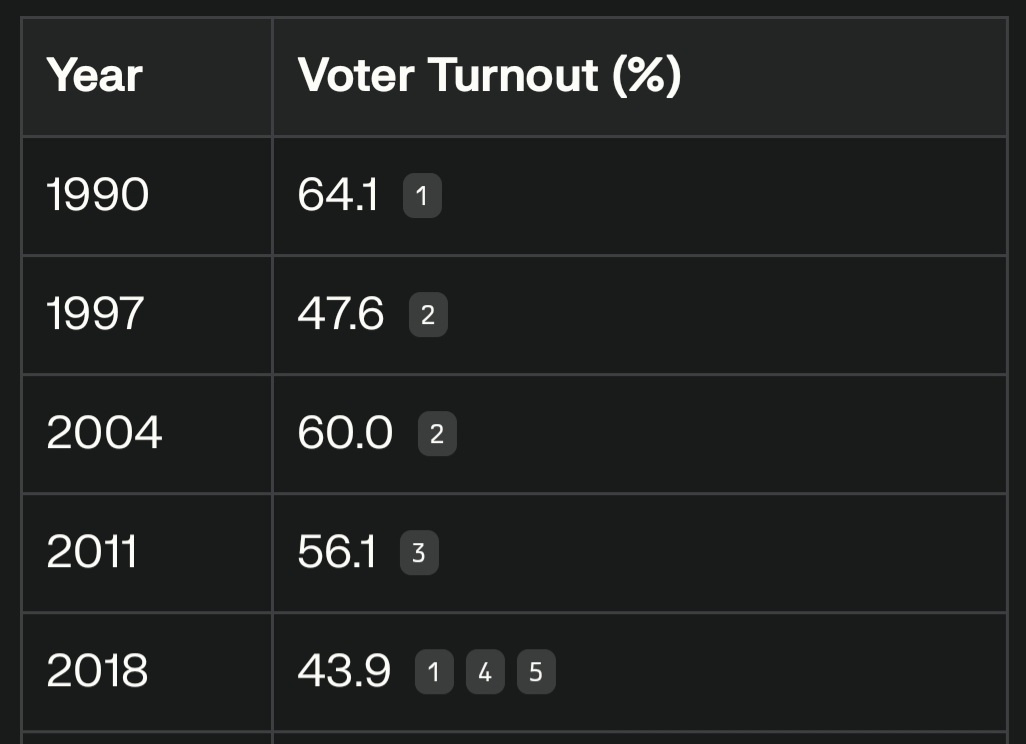
Task: Open citation 2 beside 60.0 turnout
Action: [437, 433]
